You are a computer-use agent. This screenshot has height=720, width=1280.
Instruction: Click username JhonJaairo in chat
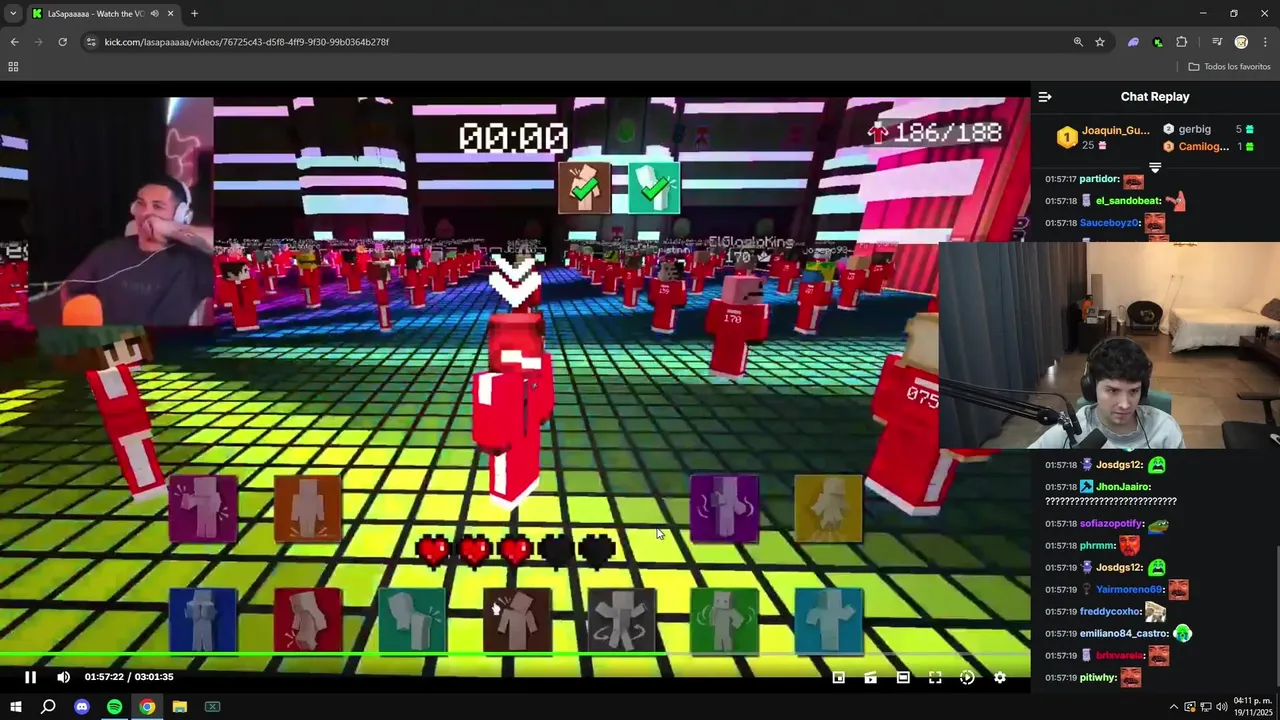click(1123, 487)
